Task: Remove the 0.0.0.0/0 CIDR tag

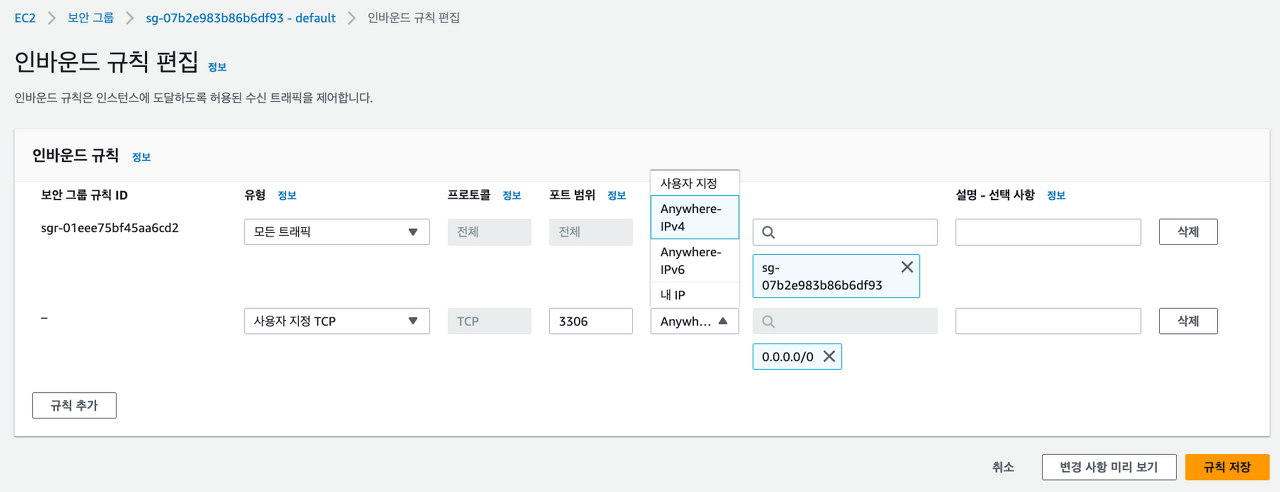Action: click(x=829, y=357)
